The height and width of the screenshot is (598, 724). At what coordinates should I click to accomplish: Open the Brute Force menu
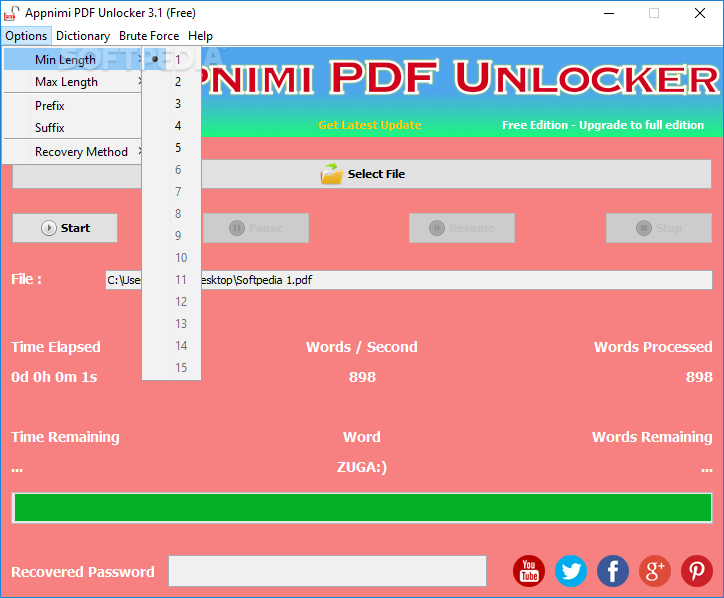tap(149, 36)
